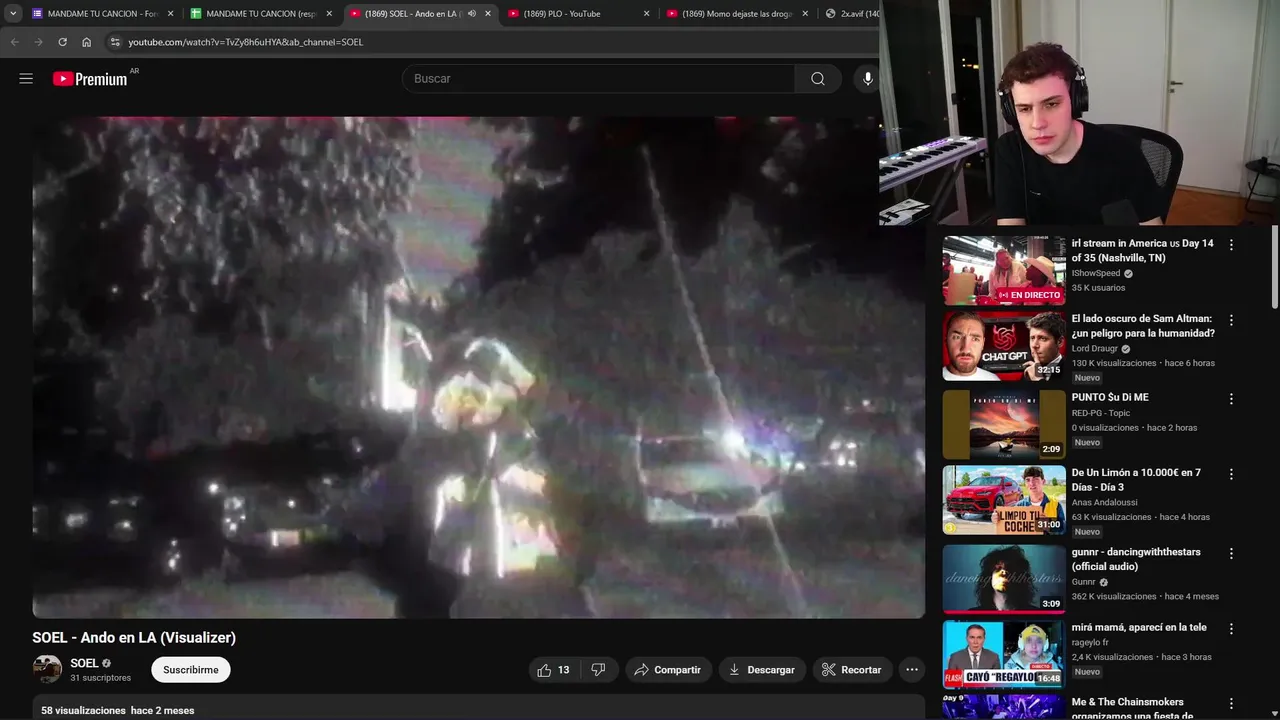Viewport: 1280px width, 720px height.
Task: Open title De Un Limón a 10.000€
Action: point(1136,480)
